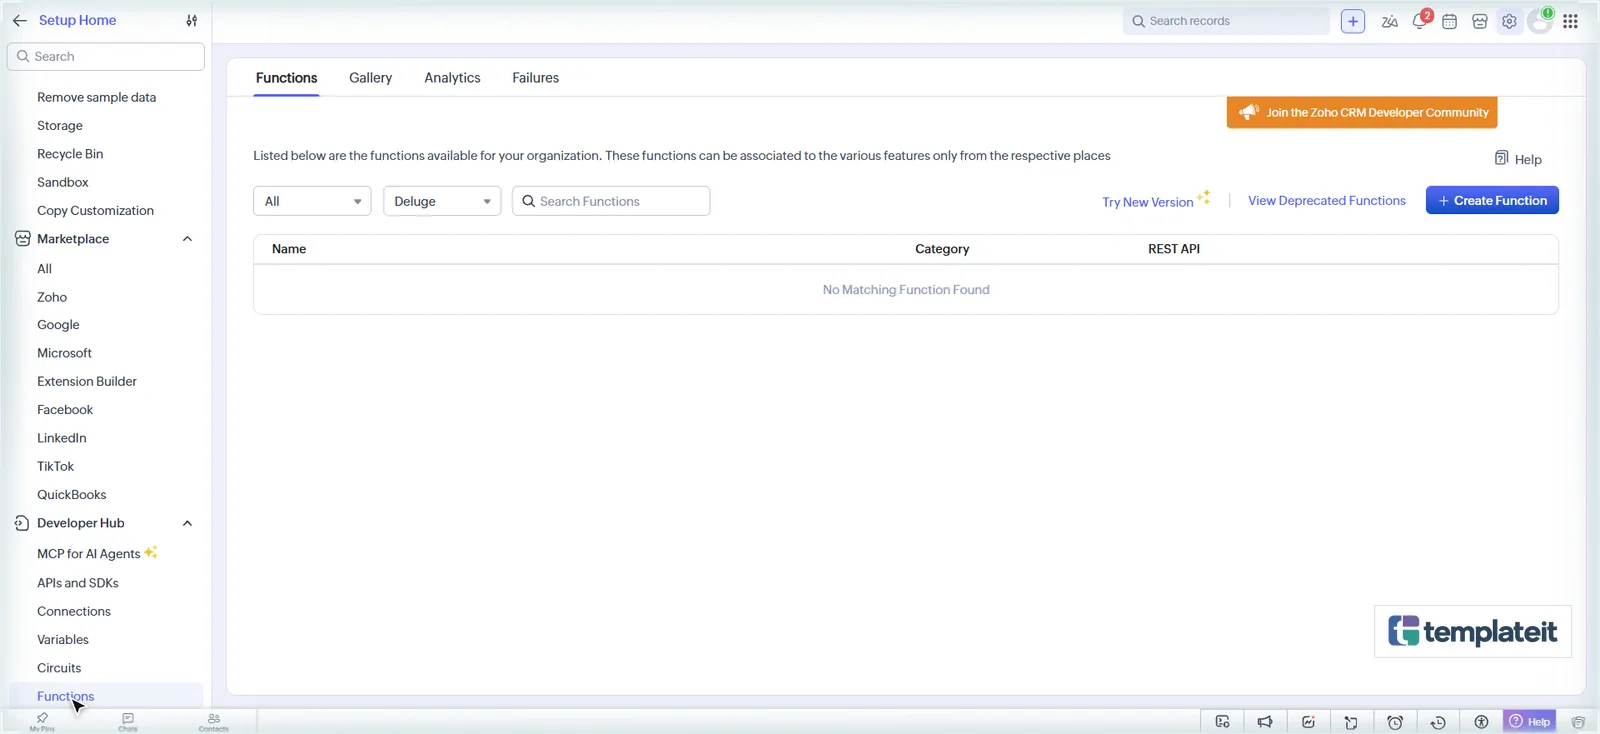Click the quick create plus button

click(x=1352, y=21)
